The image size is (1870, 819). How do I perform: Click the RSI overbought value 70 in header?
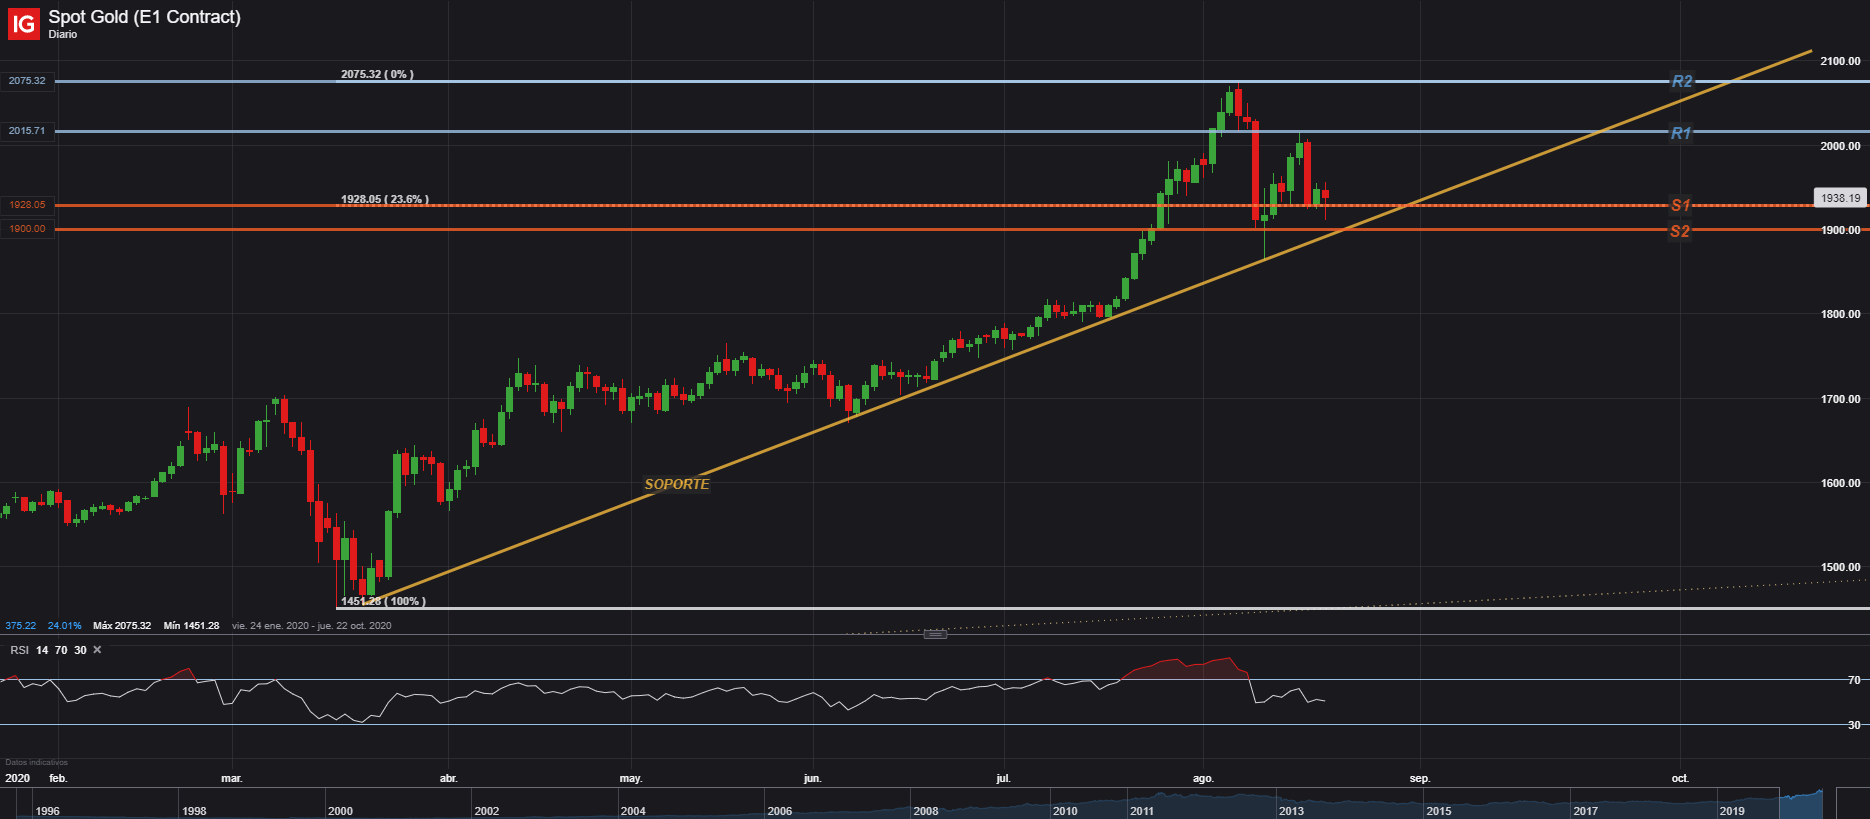point(61,650)
